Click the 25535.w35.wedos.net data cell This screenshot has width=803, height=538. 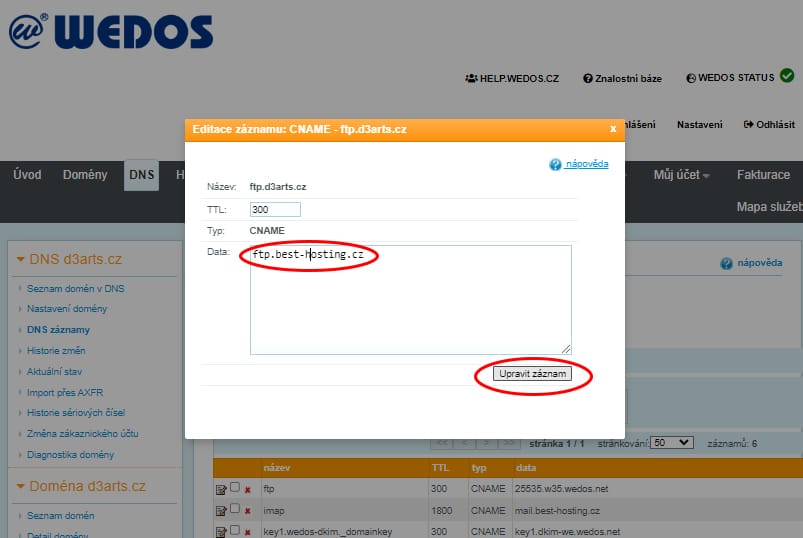click(562, 489)
